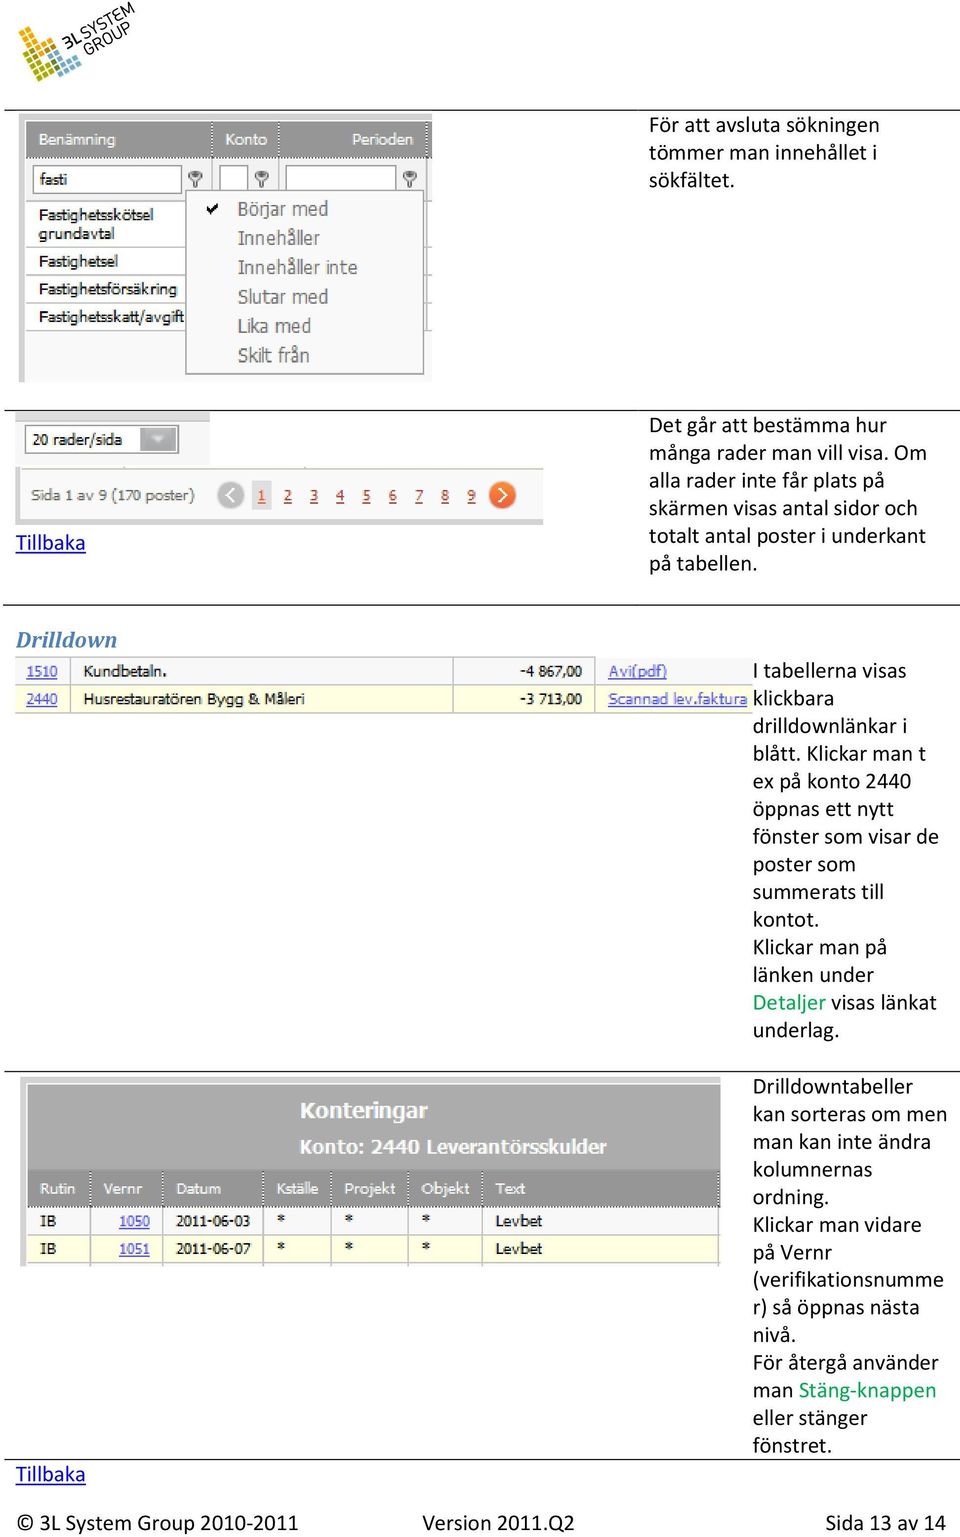
Task: Click the Benämning search field containing 'fasti'
Action: click(x=108, y=179)
